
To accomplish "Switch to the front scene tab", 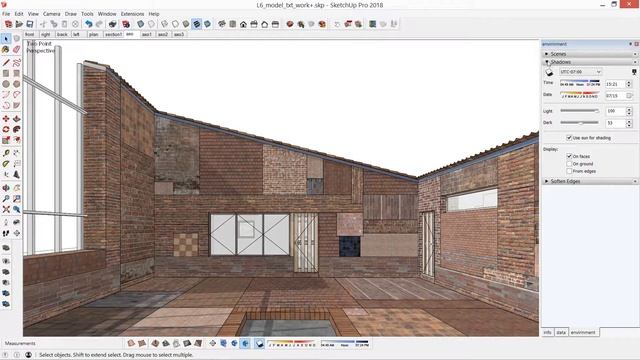I will tap(30, 34).
